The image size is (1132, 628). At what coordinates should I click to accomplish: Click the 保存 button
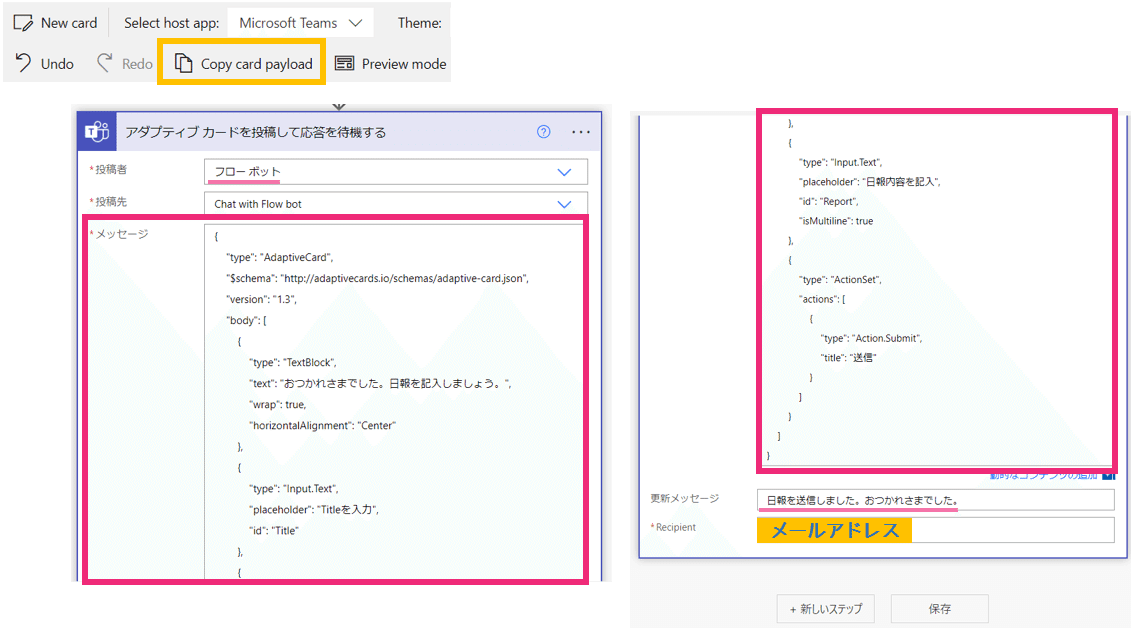(939, 609)
